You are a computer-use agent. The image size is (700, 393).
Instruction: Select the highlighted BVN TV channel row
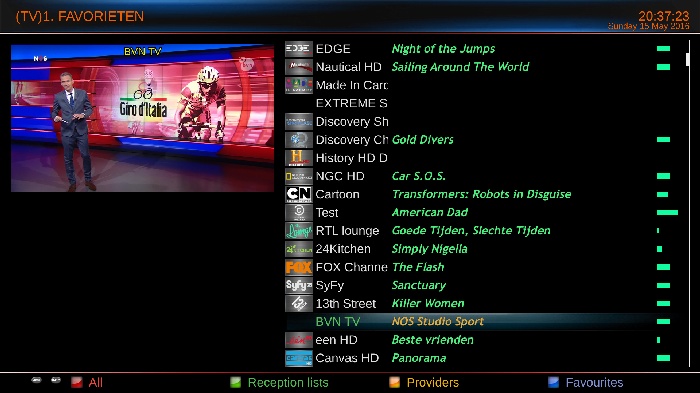point(479,322)
